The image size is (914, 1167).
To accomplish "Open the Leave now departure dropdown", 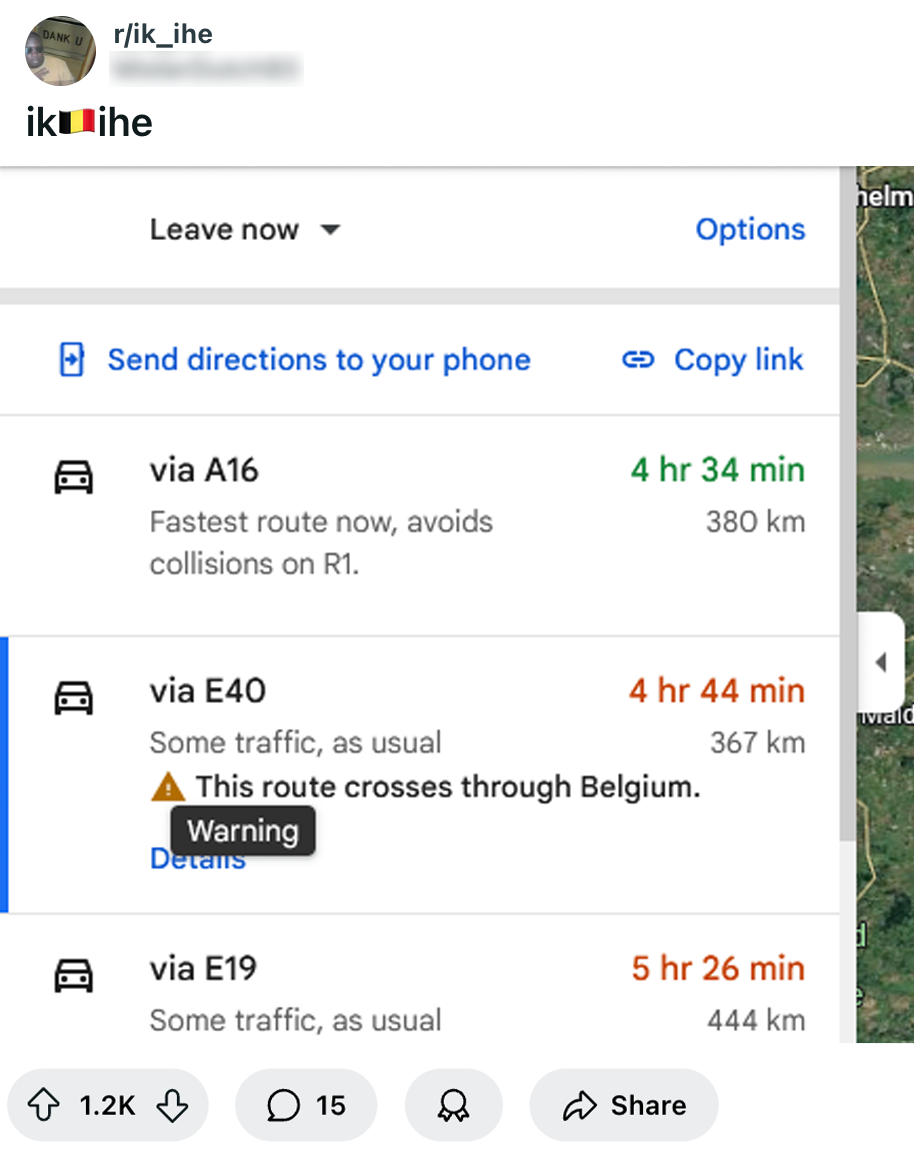I will [x=246, y=229].
